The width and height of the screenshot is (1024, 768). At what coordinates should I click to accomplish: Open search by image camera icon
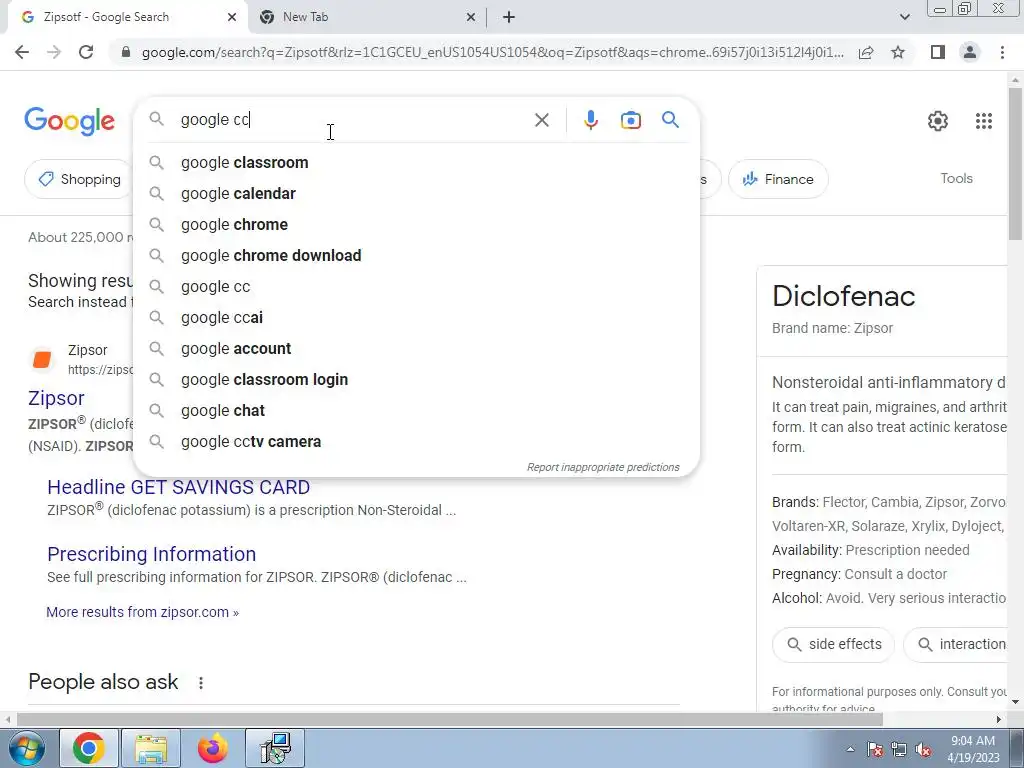coord(630,120)
